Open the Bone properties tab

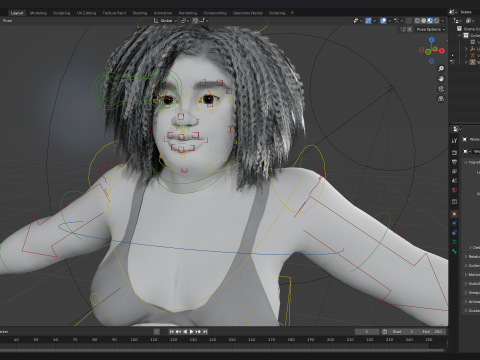tap(454, 251)
